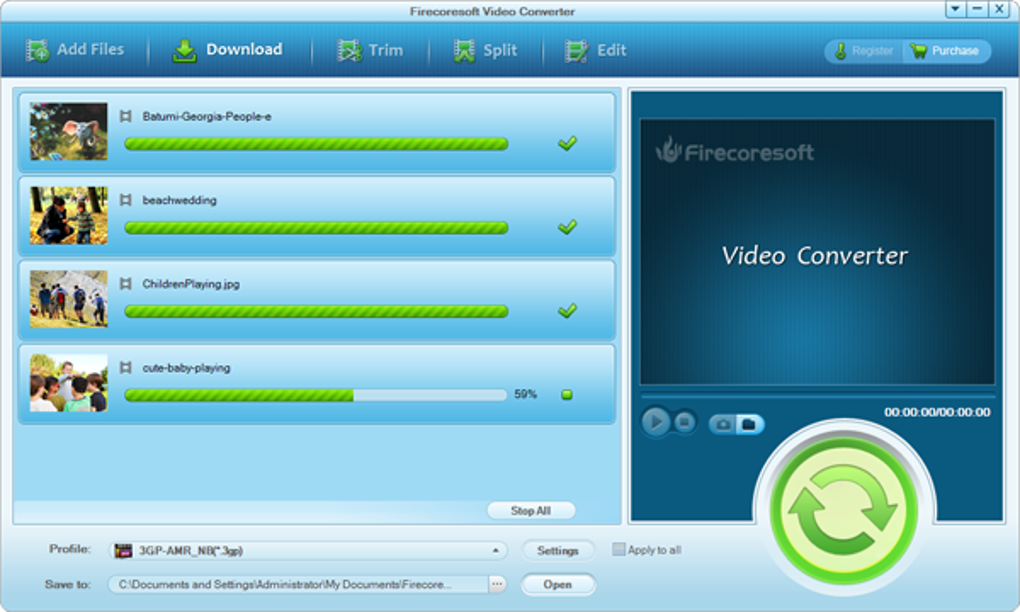Click the 59% progress text
1020x612 pixels.
[x=526, y=394]
